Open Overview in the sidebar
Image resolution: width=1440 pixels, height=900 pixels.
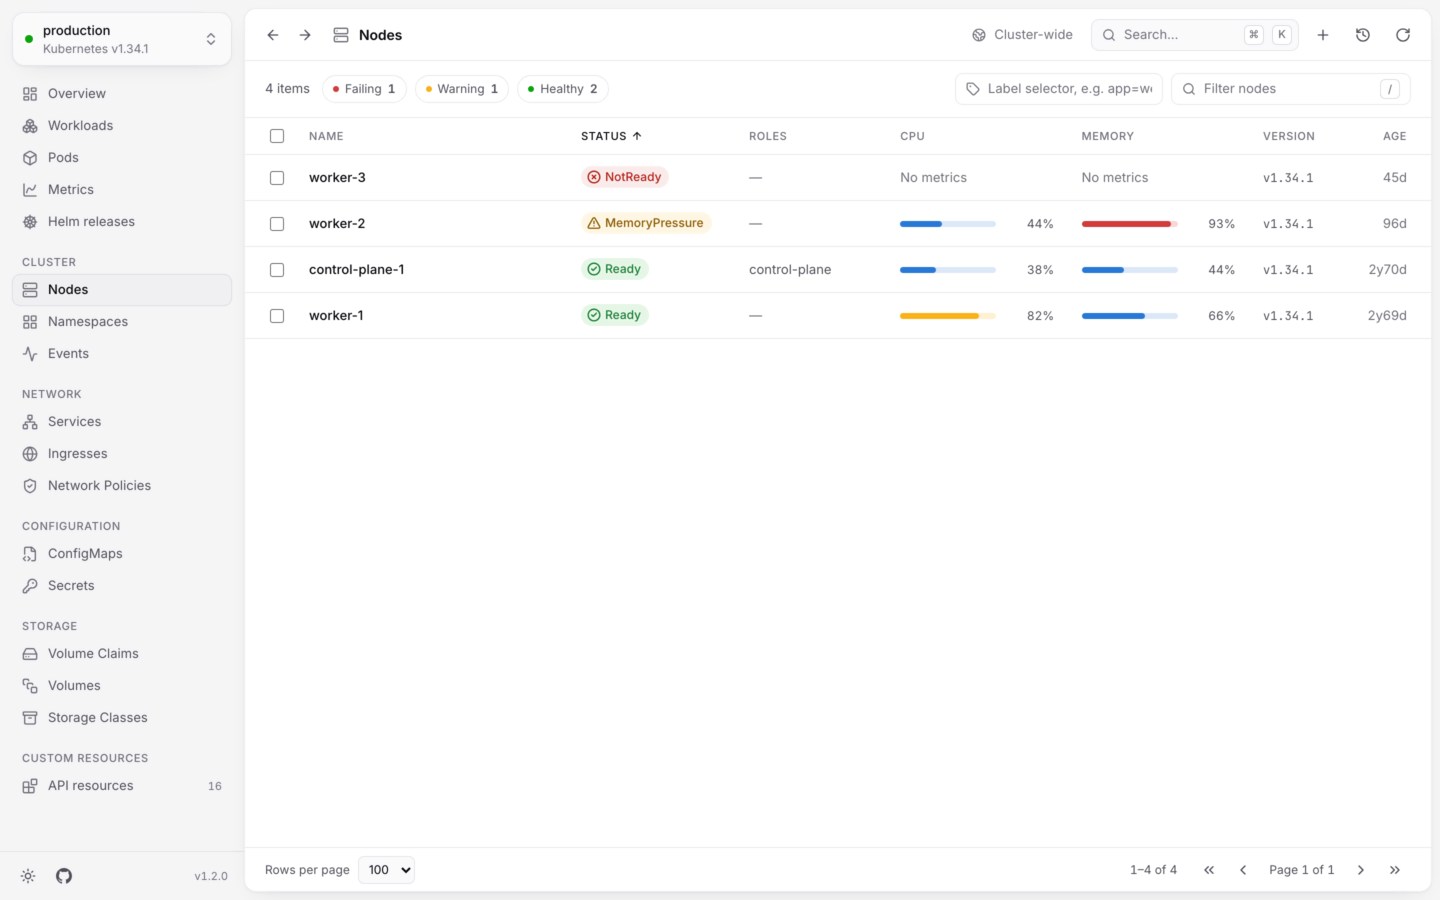tap(122, 94)
